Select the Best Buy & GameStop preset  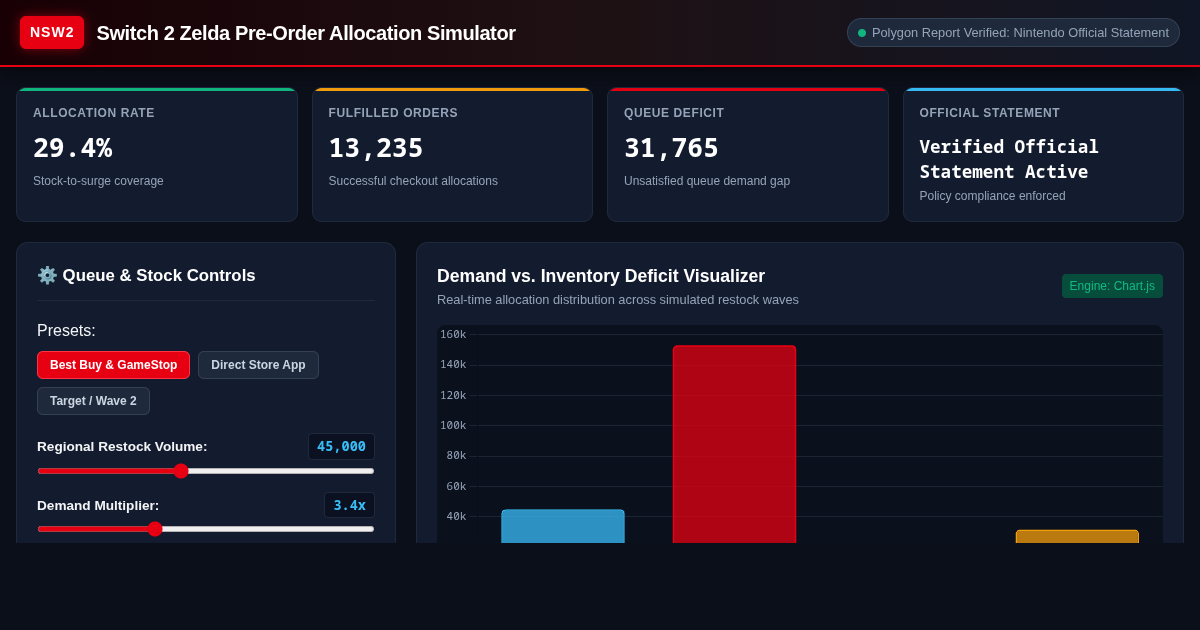tap(113, 365)
